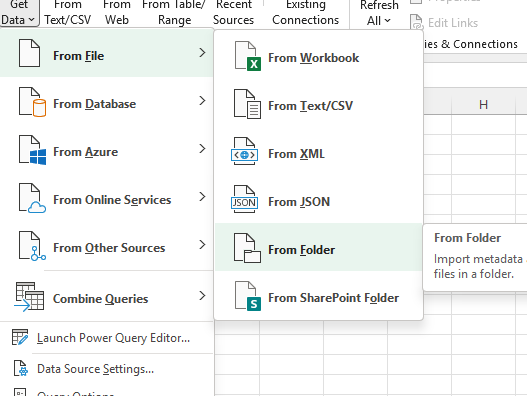Click the From XML icon
The image size is (527, 396).
click(x=244, y=151)
